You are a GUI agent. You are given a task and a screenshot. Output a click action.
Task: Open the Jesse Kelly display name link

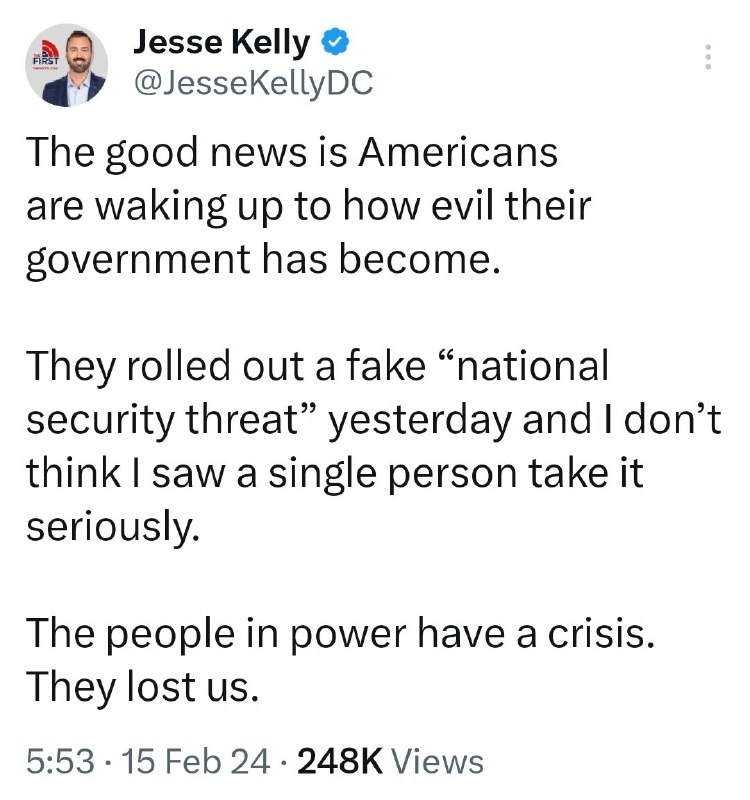(x=221, y=43)
